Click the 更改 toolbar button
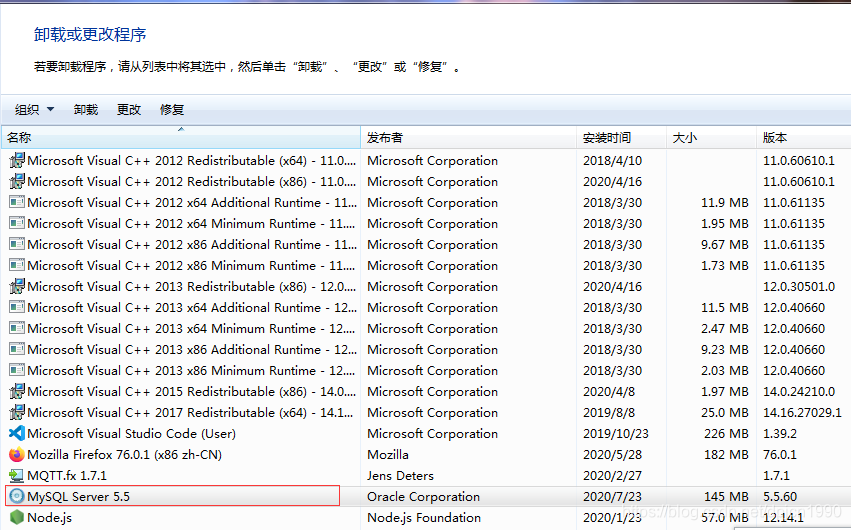The height and width of the screenshot is (530, 851). pyautogui.click(x=129, y=110)
